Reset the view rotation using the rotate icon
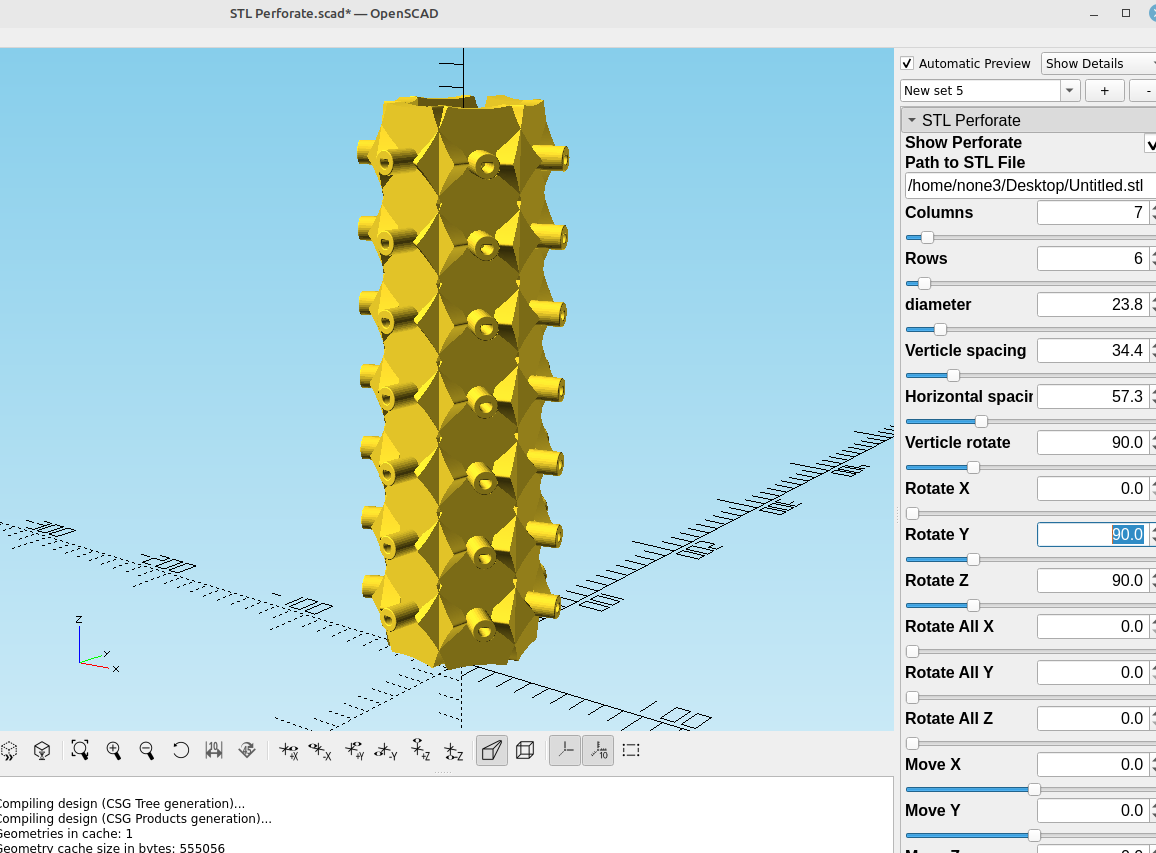 coord(180,750)
